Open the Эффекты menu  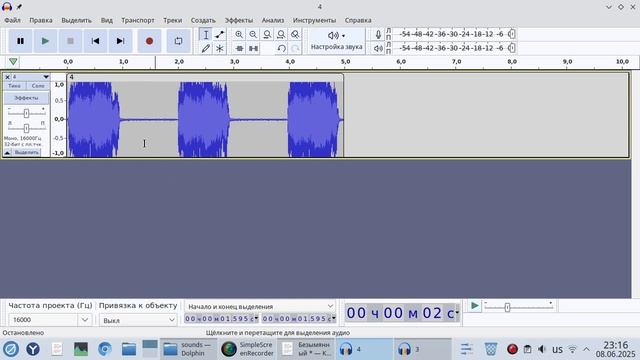tap(239, 20)
